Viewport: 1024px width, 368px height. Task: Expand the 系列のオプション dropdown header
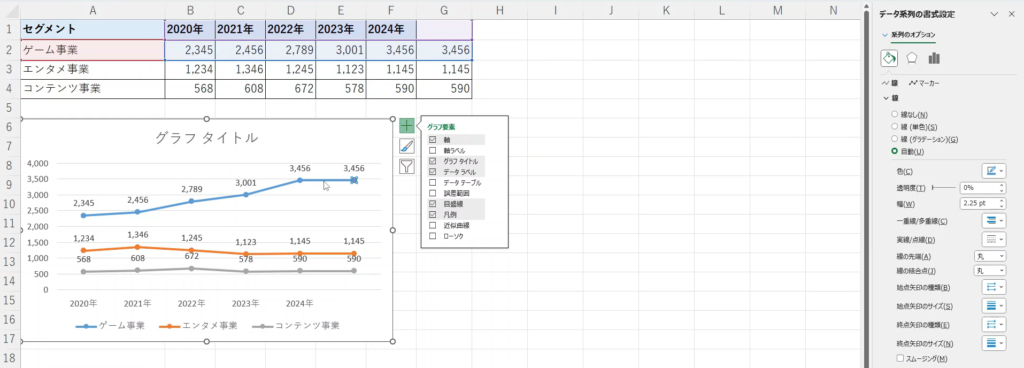point(908,35)
